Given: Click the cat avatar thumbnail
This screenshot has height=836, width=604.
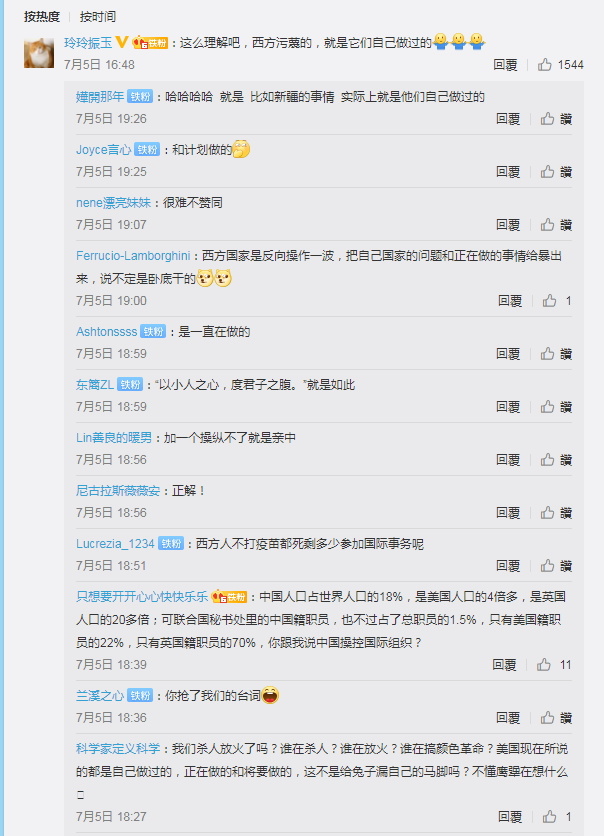Looking at the screenshot, I should [x=39, y=53].
